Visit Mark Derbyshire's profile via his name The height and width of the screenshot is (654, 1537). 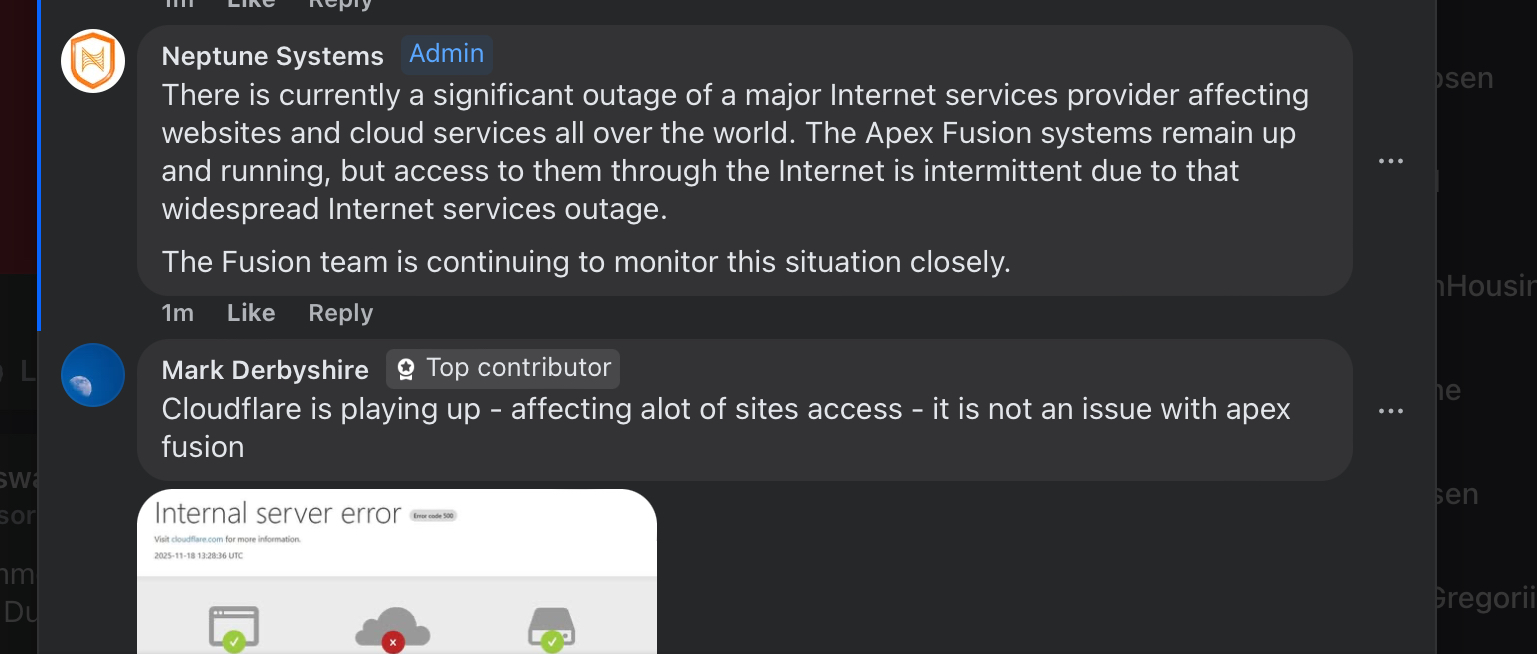[x=265, y=370]
